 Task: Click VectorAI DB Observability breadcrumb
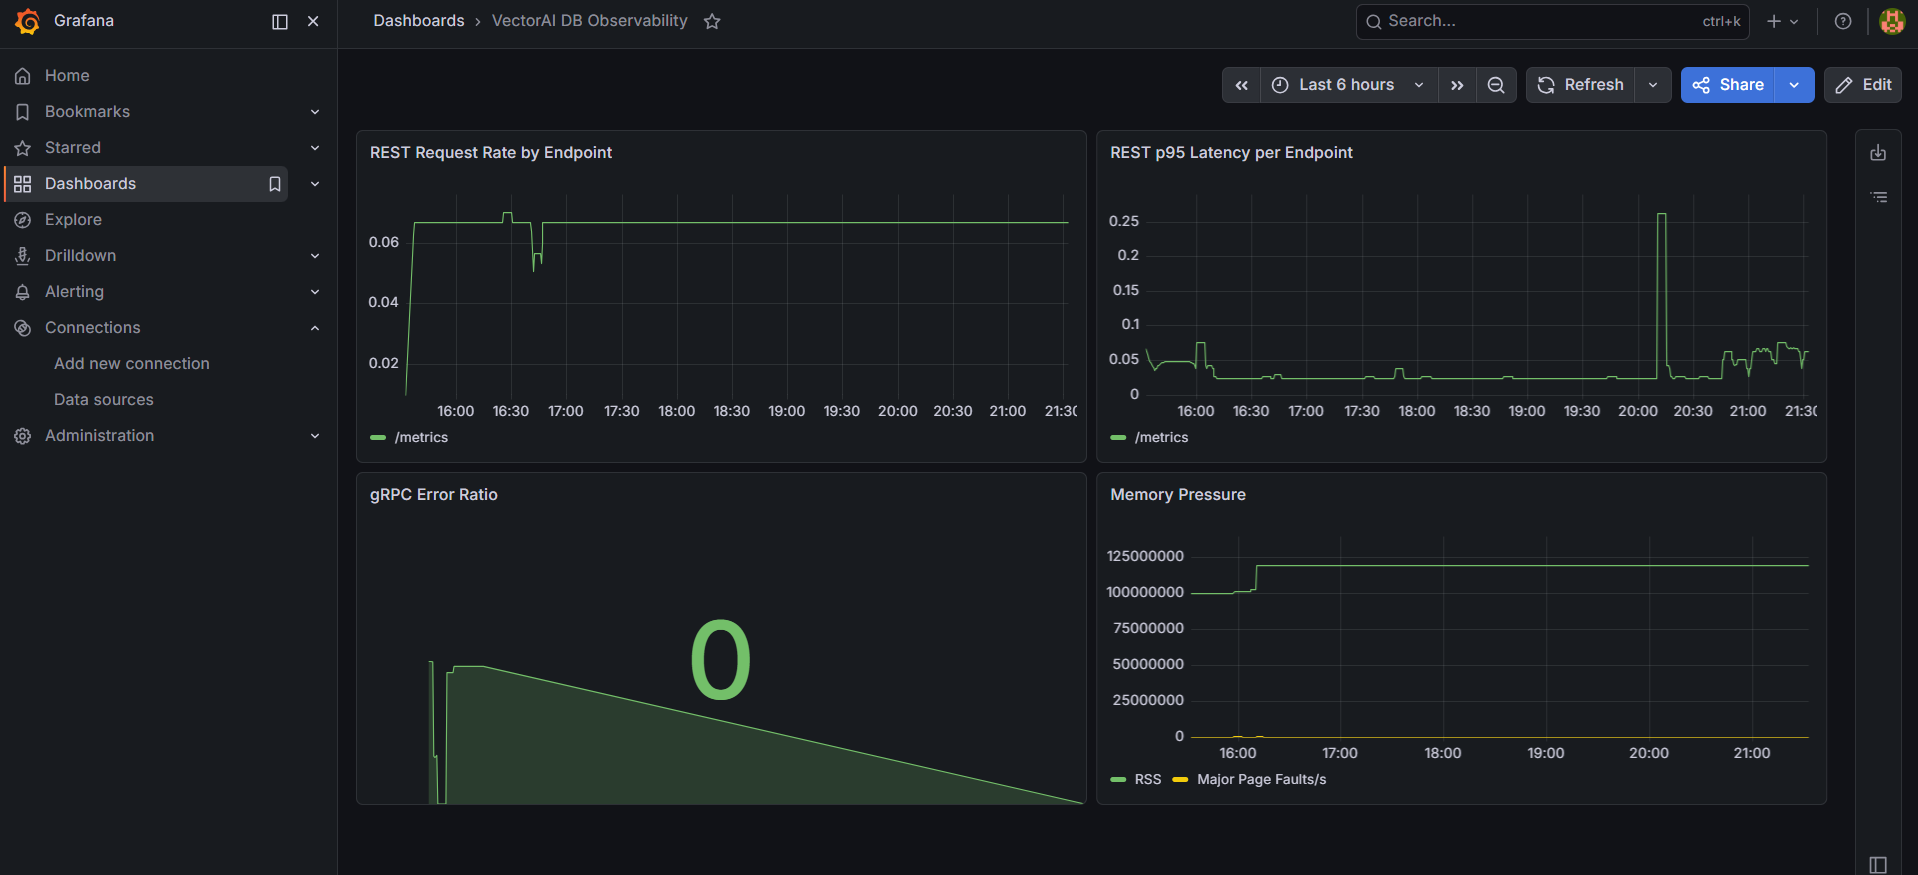tap(589, 21)
